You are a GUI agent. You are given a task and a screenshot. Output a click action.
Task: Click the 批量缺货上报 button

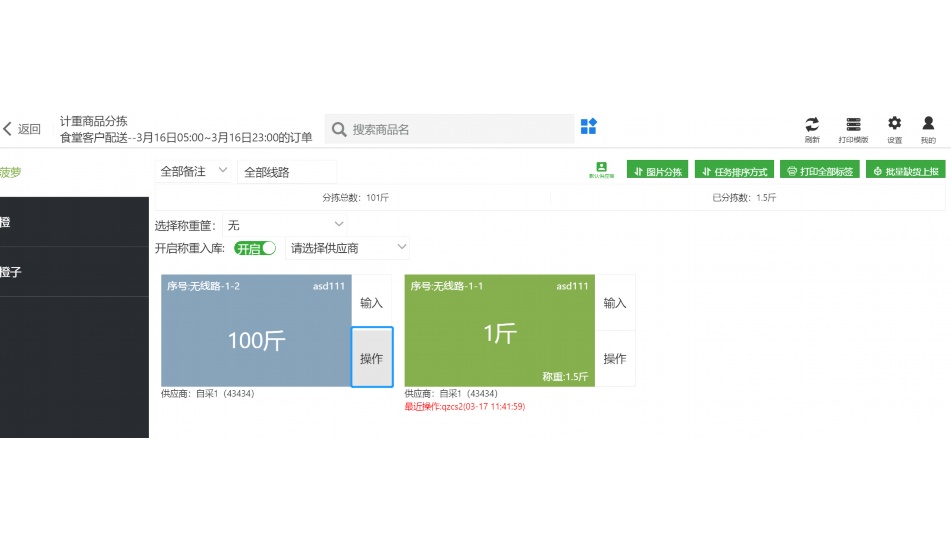(x=905, y=171)
